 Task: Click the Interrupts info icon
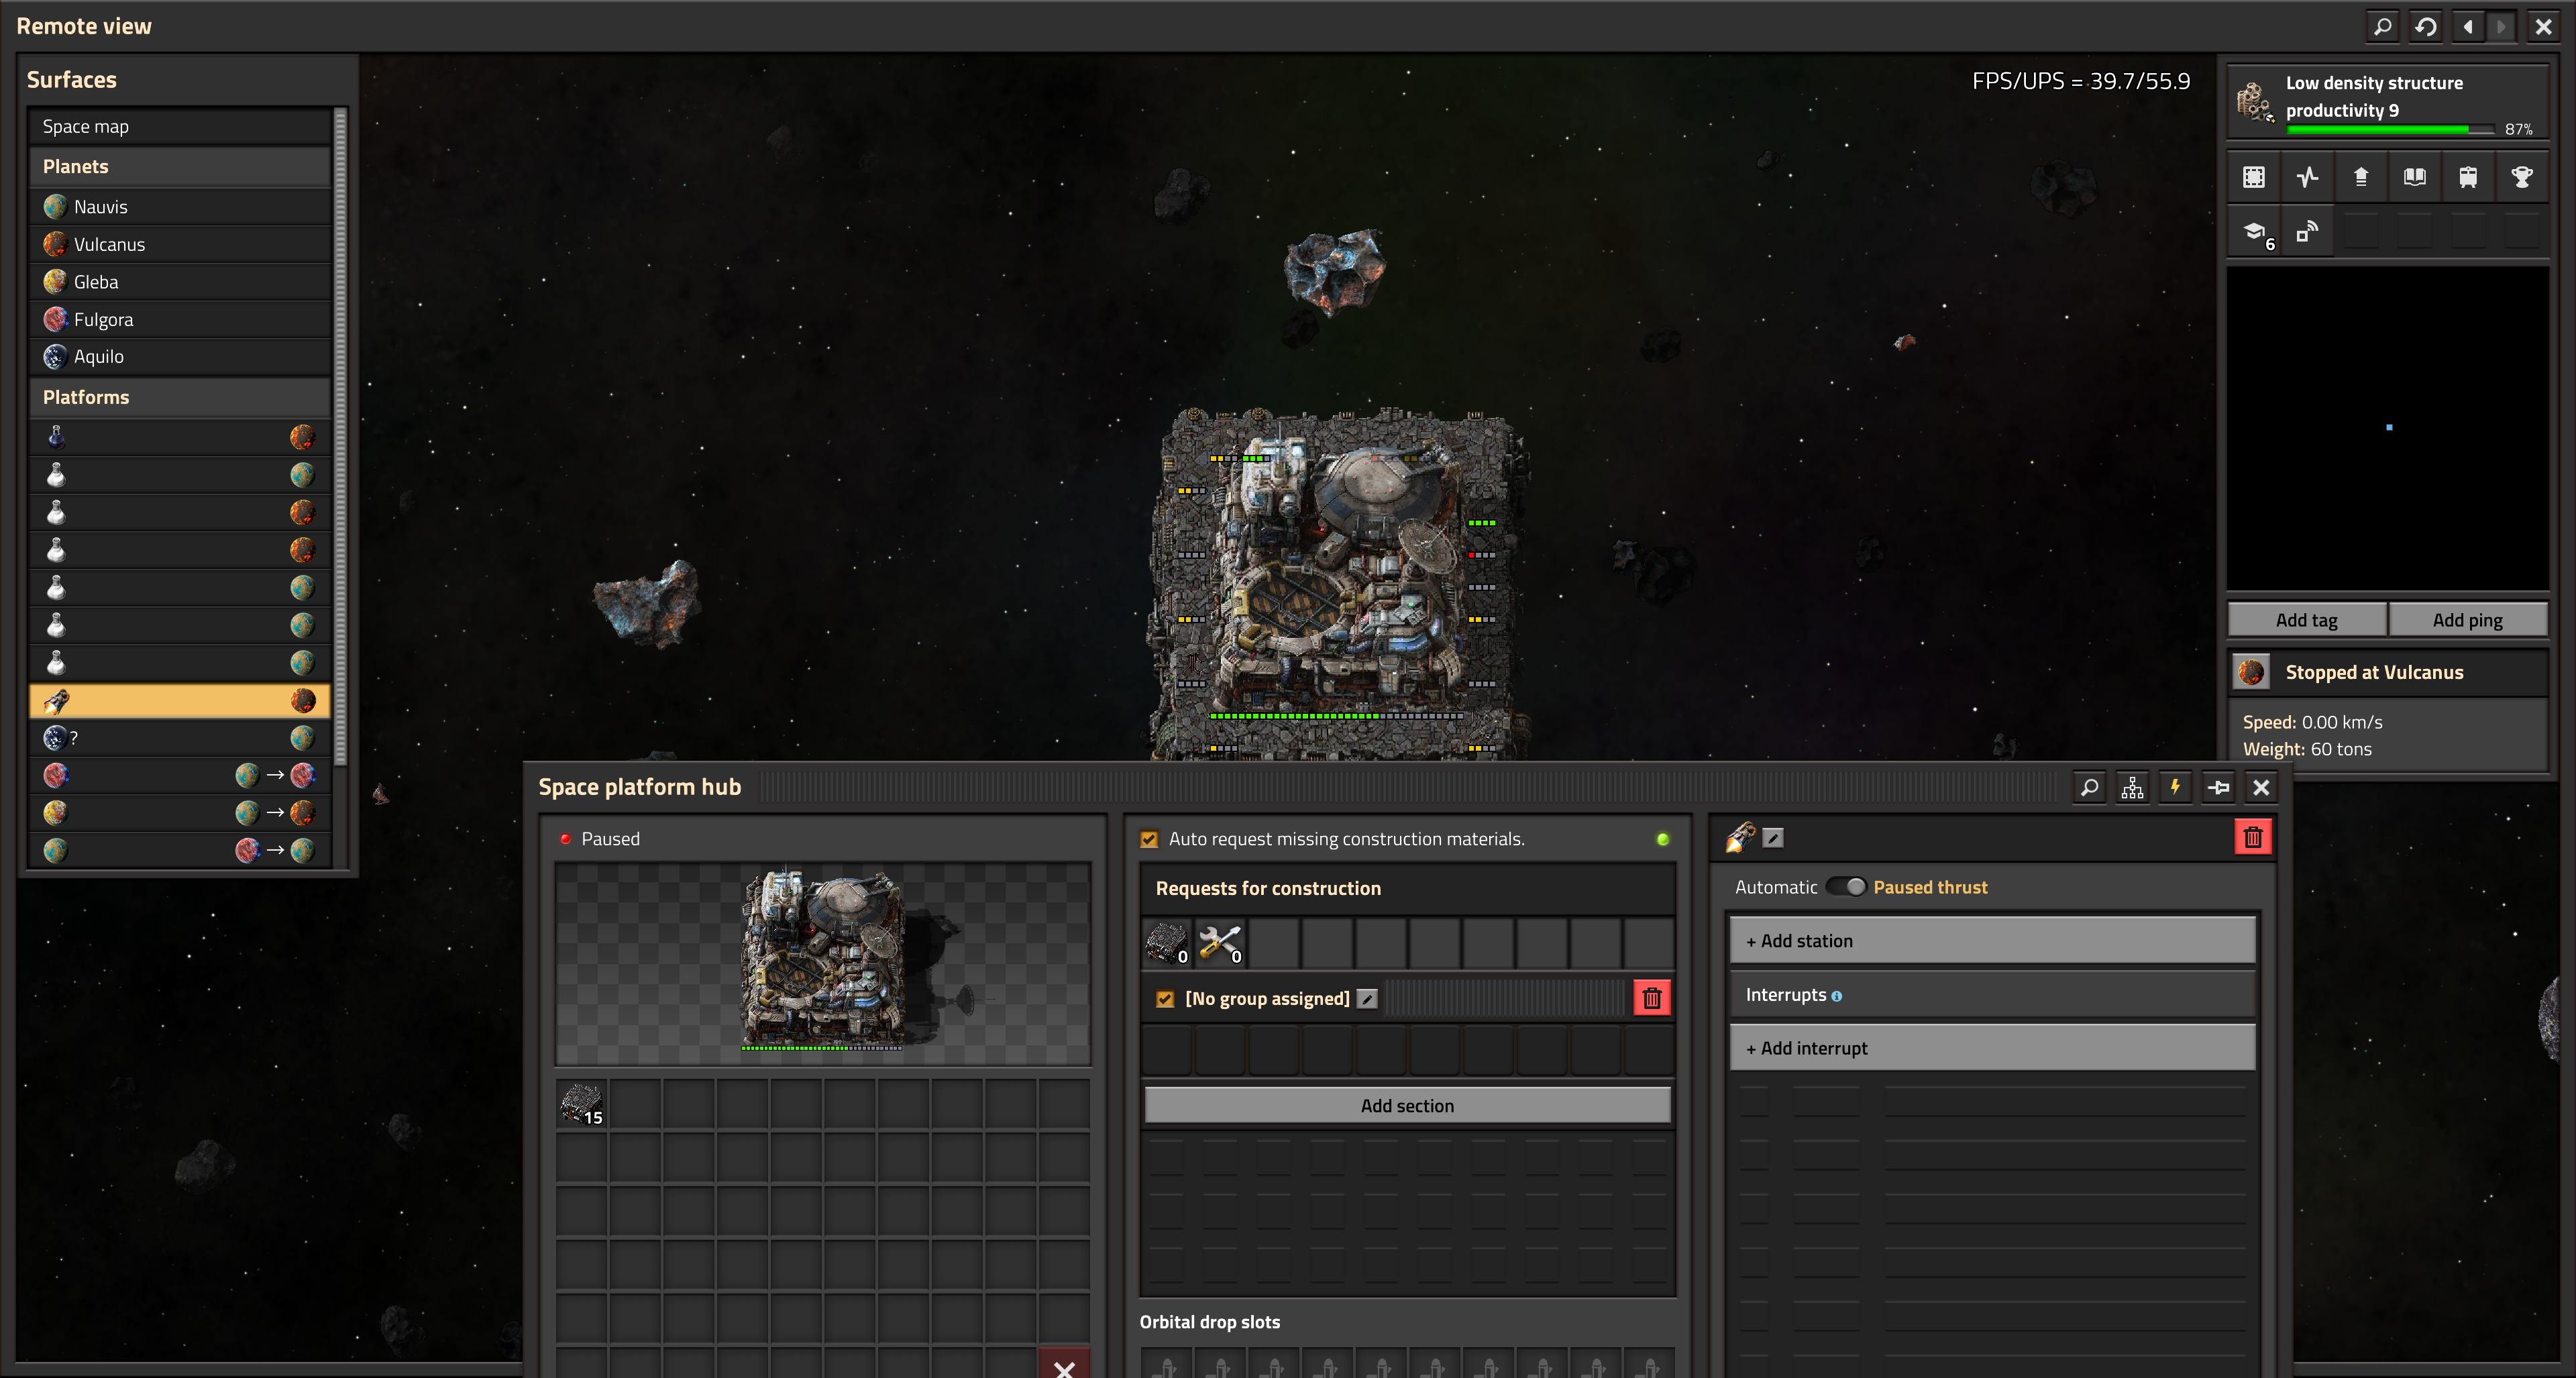(x=1836, y=996)
